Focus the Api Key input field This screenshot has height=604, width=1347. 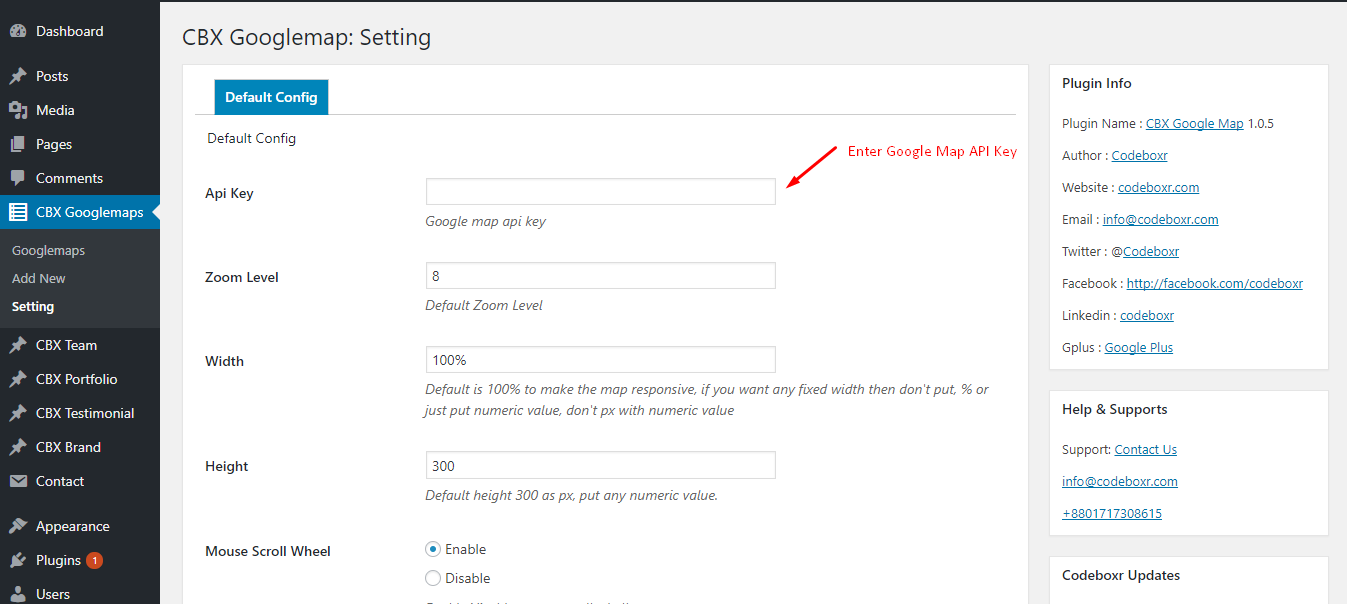pos(600,191)
